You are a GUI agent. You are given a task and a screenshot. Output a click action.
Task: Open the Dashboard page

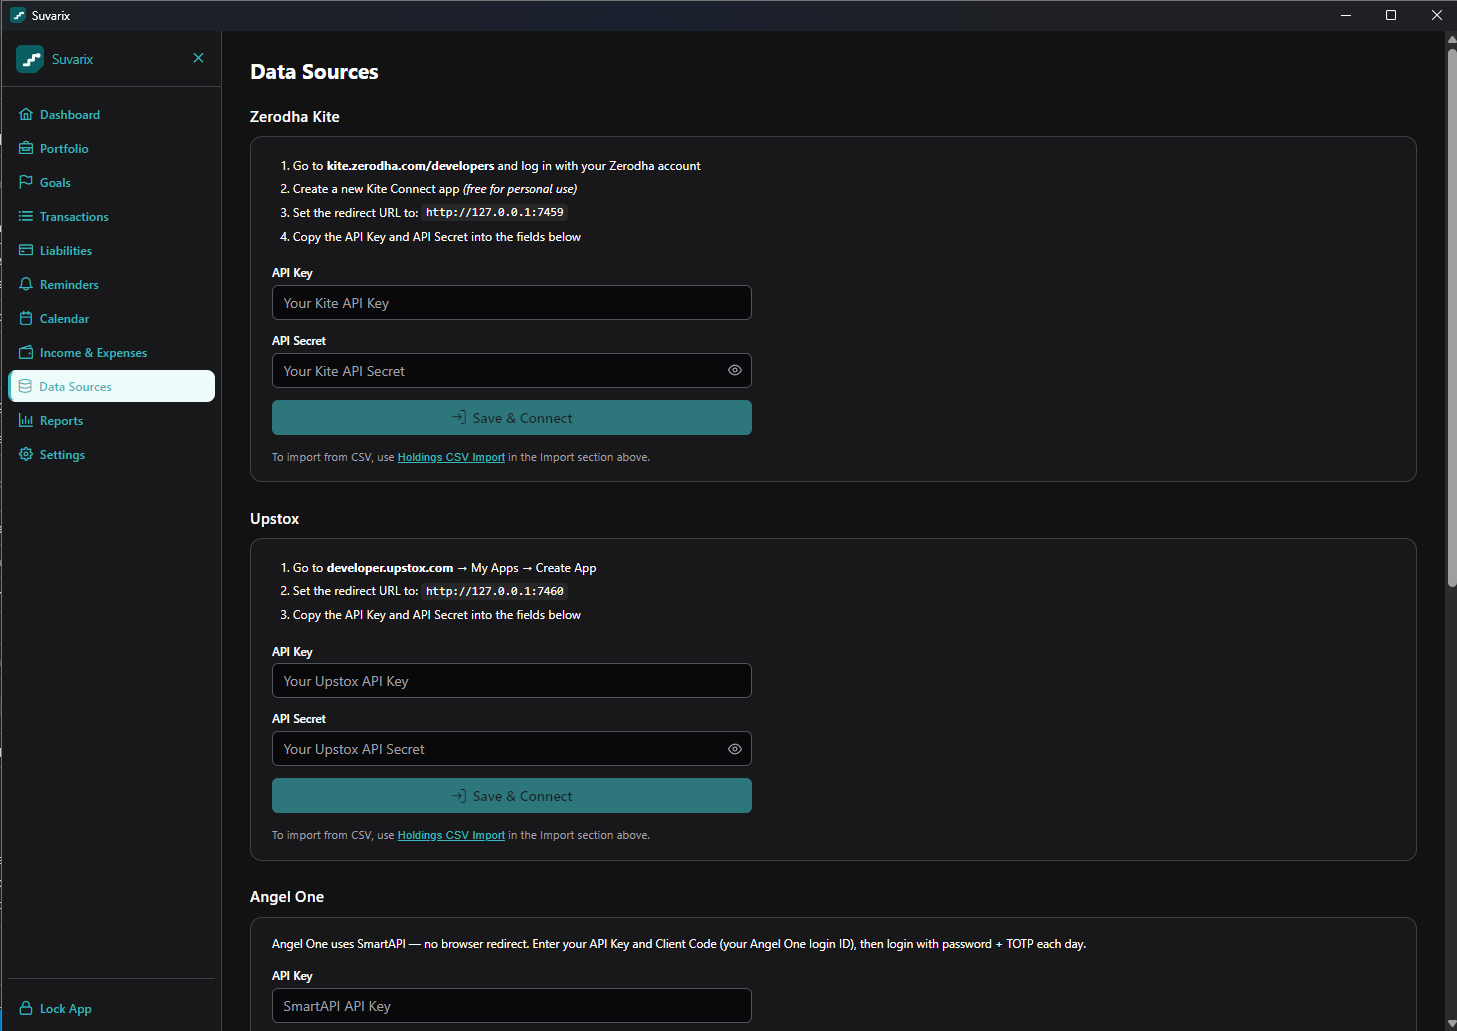(112, 115)
